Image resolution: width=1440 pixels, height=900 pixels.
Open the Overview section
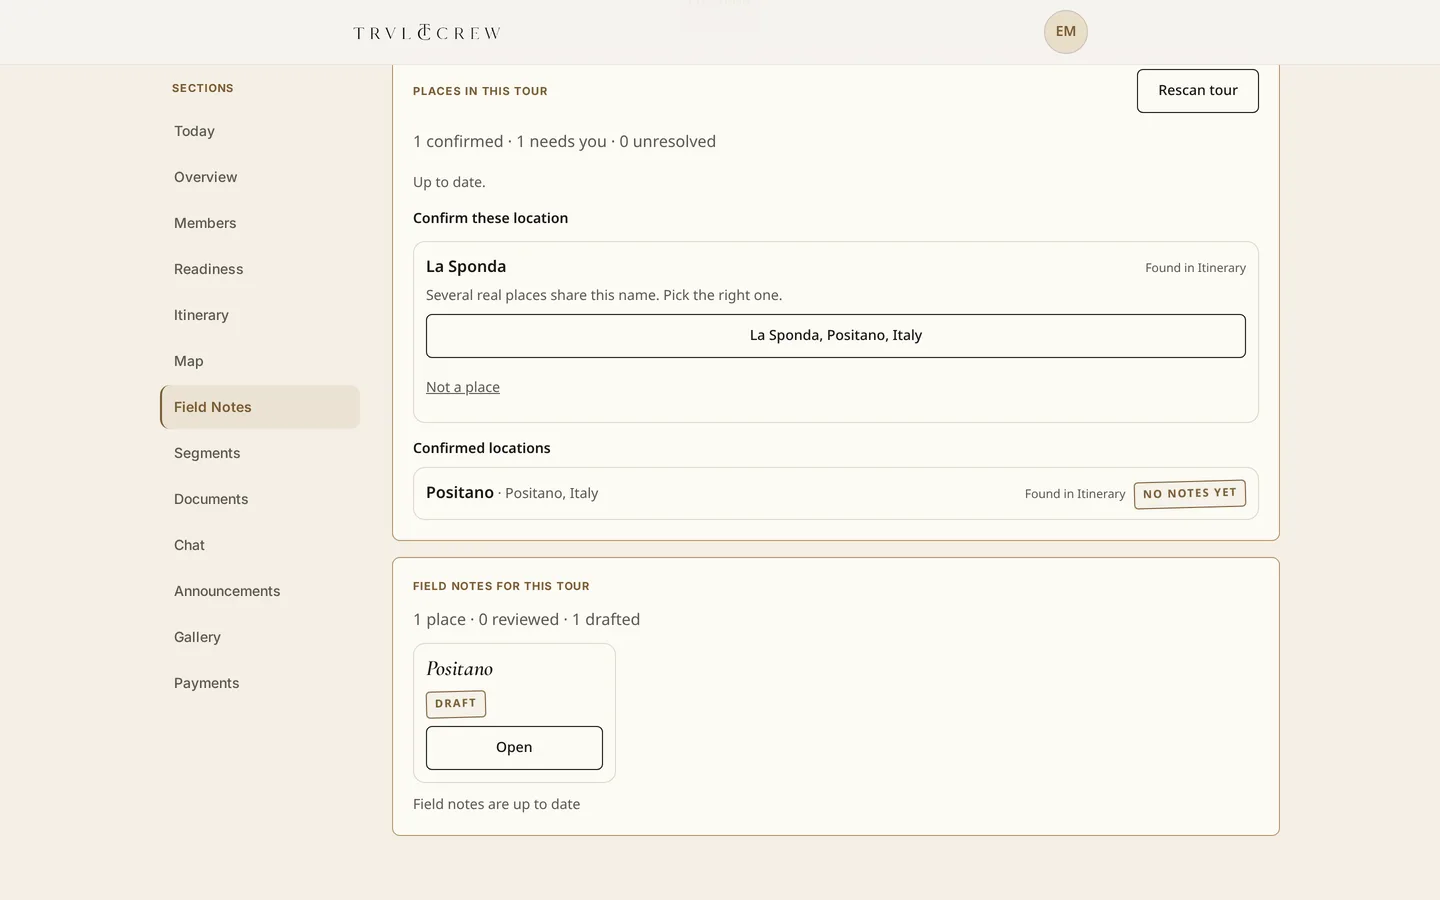260,177
